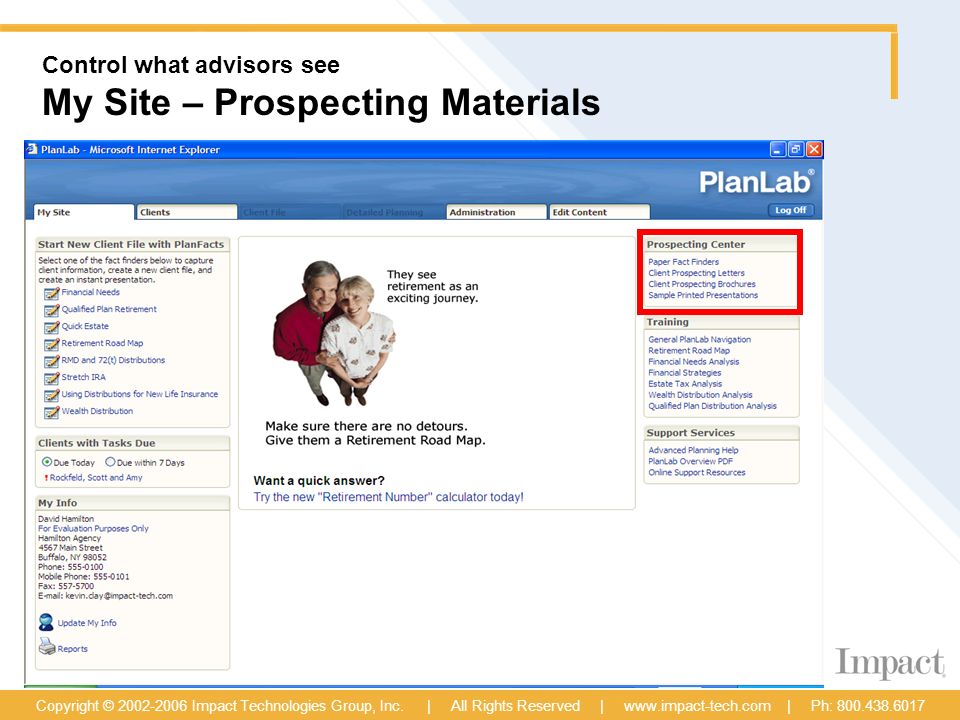This screenshot has height=720, width=960.
Task: Click the David Hamilton name in My Info
Action: point(66,519)
